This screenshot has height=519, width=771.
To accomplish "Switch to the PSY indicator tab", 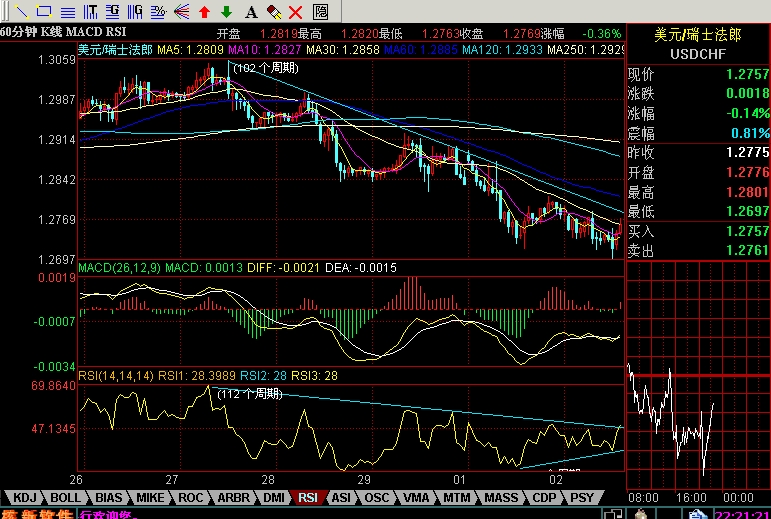I will [582, 497].
